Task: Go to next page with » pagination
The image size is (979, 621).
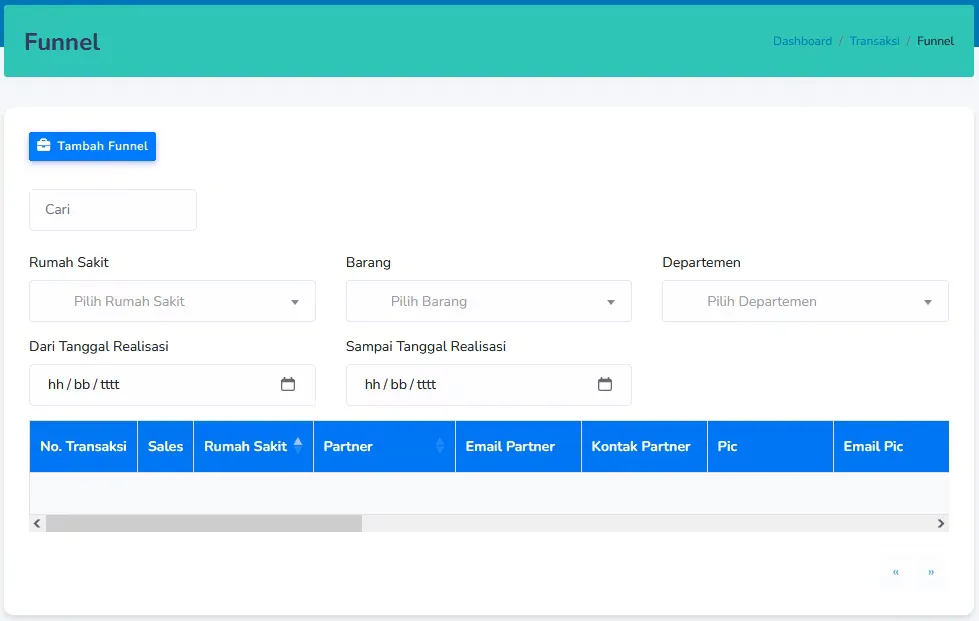Action: (931, 572)
